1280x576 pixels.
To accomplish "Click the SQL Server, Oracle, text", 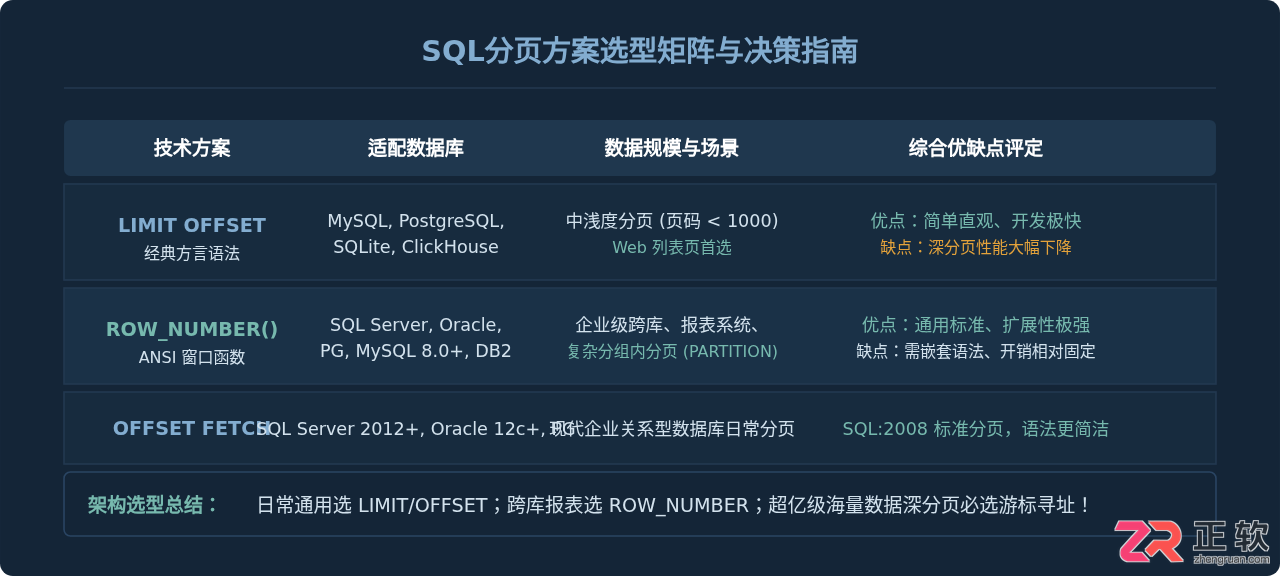I will tap(416, 325).
